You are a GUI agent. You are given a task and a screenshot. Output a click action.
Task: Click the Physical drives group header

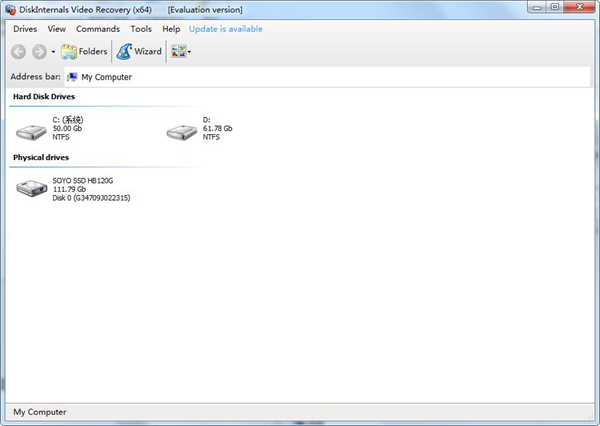point(41,157)
